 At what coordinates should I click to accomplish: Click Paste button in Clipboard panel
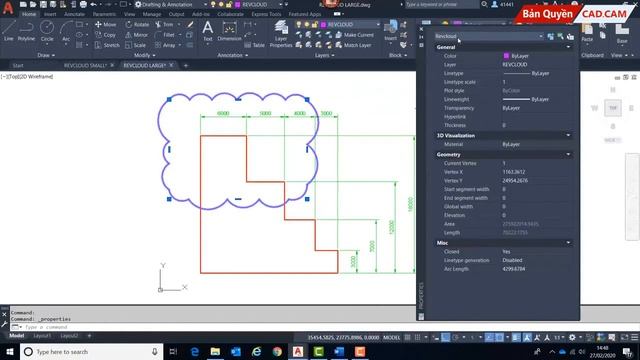click(x=587, y=32)
